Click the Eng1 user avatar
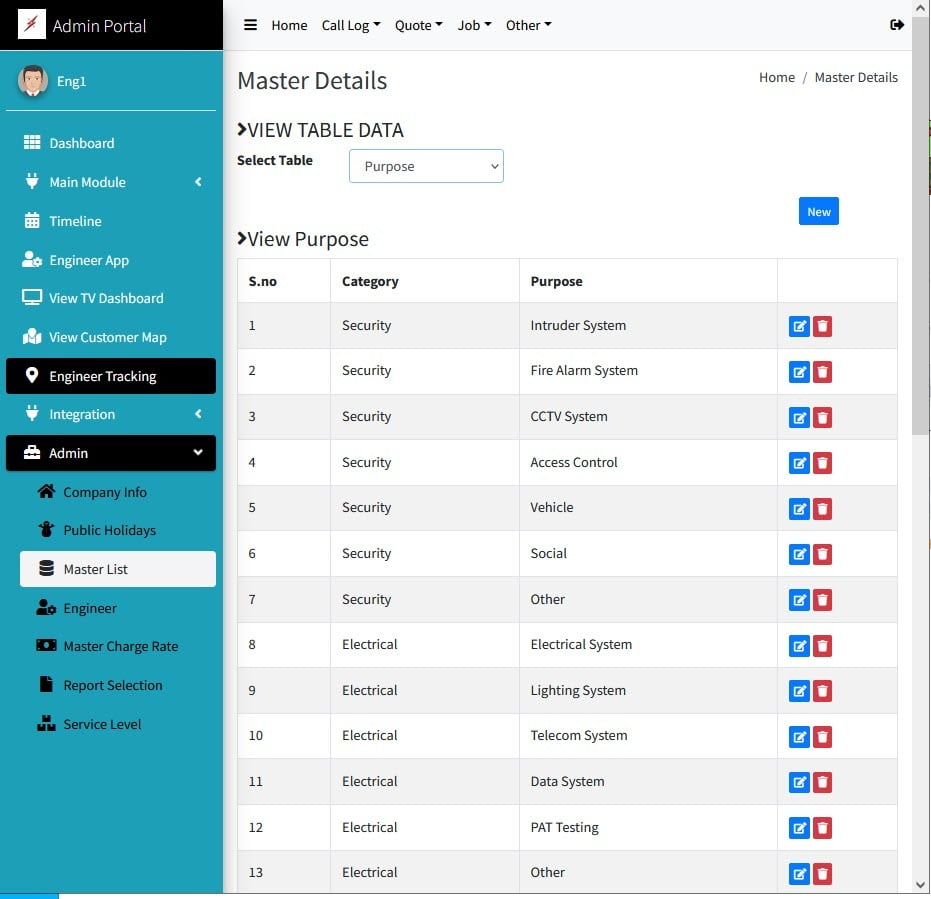Viewport: 931px width, 899px height. (33, 81)
